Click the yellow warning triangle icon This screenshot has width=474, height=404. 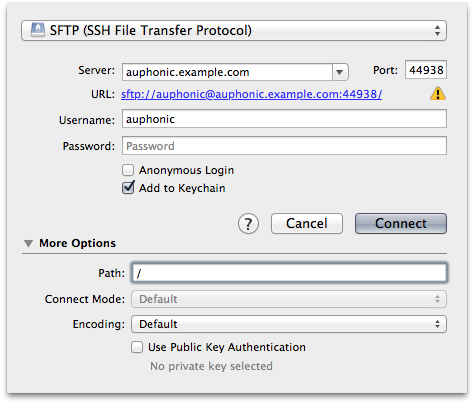click(438, 94)
